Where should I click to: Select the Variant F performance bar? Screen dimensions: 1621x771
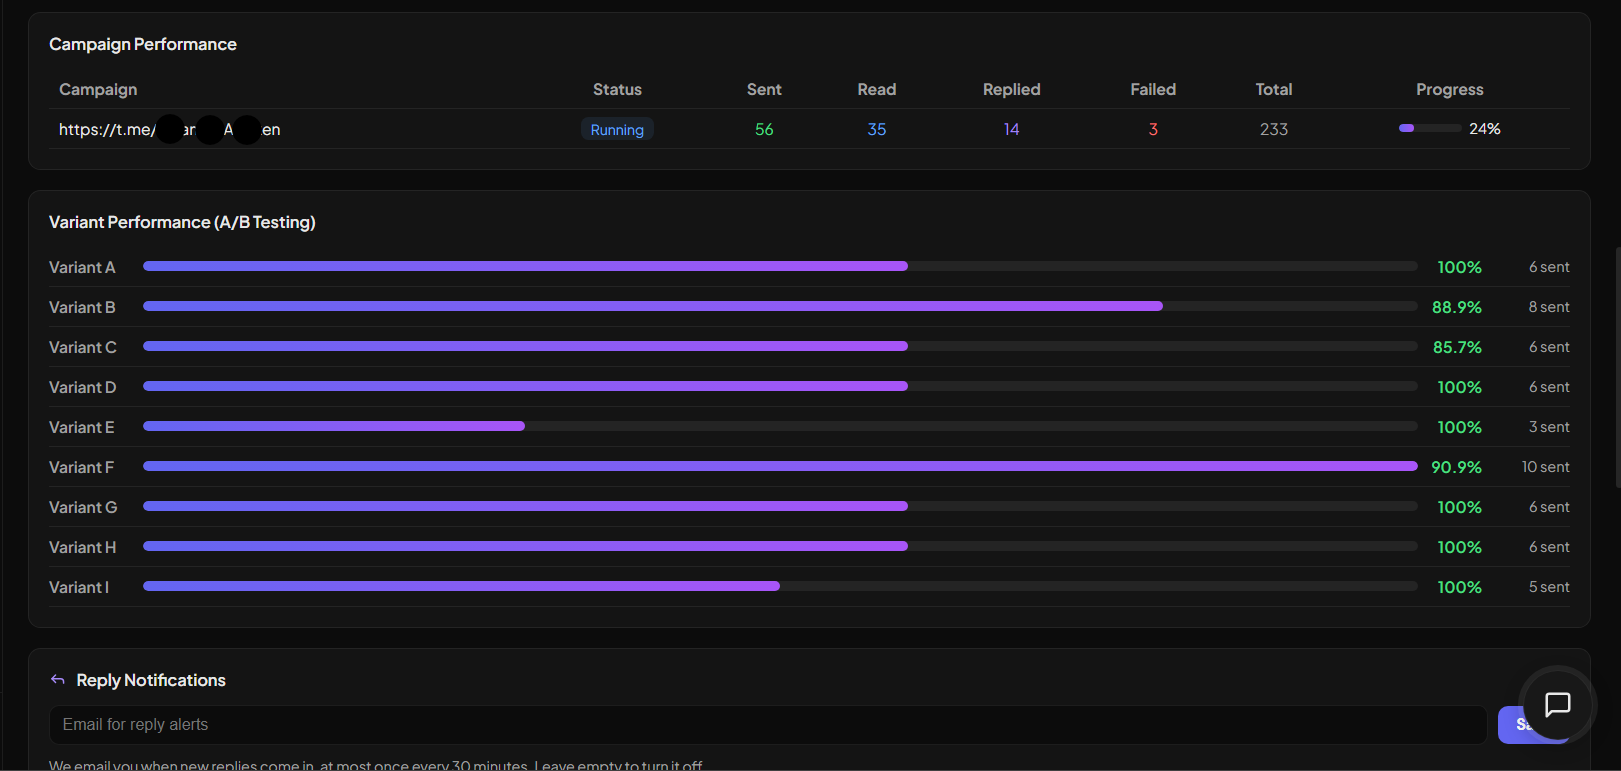tap(780, 466)
